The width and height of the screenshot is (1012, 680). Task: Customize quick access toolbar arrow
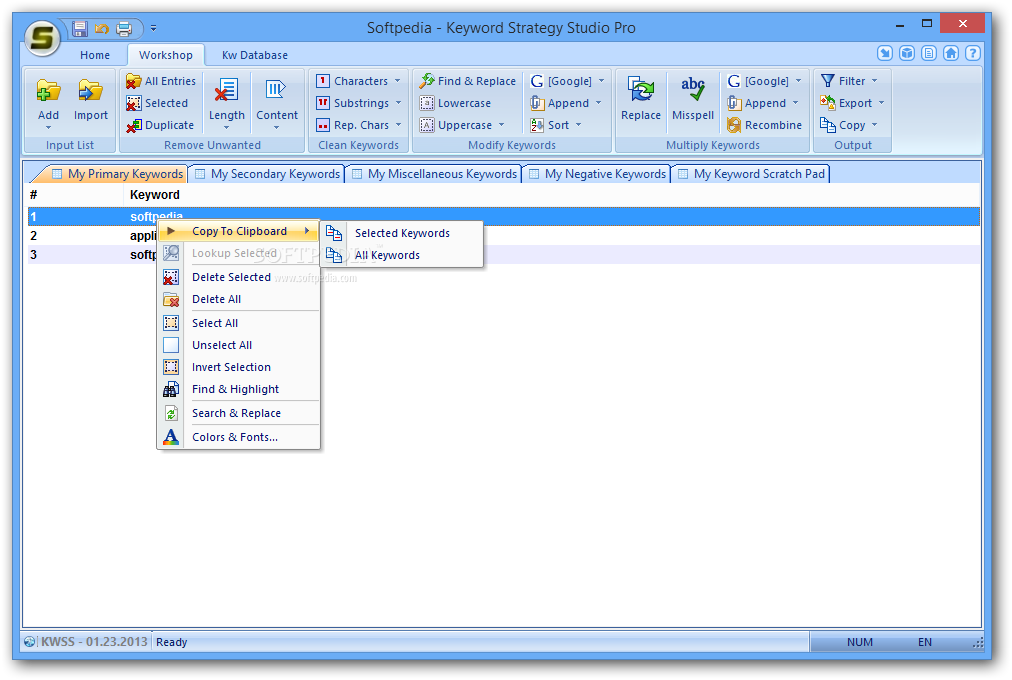click(154, 28)
